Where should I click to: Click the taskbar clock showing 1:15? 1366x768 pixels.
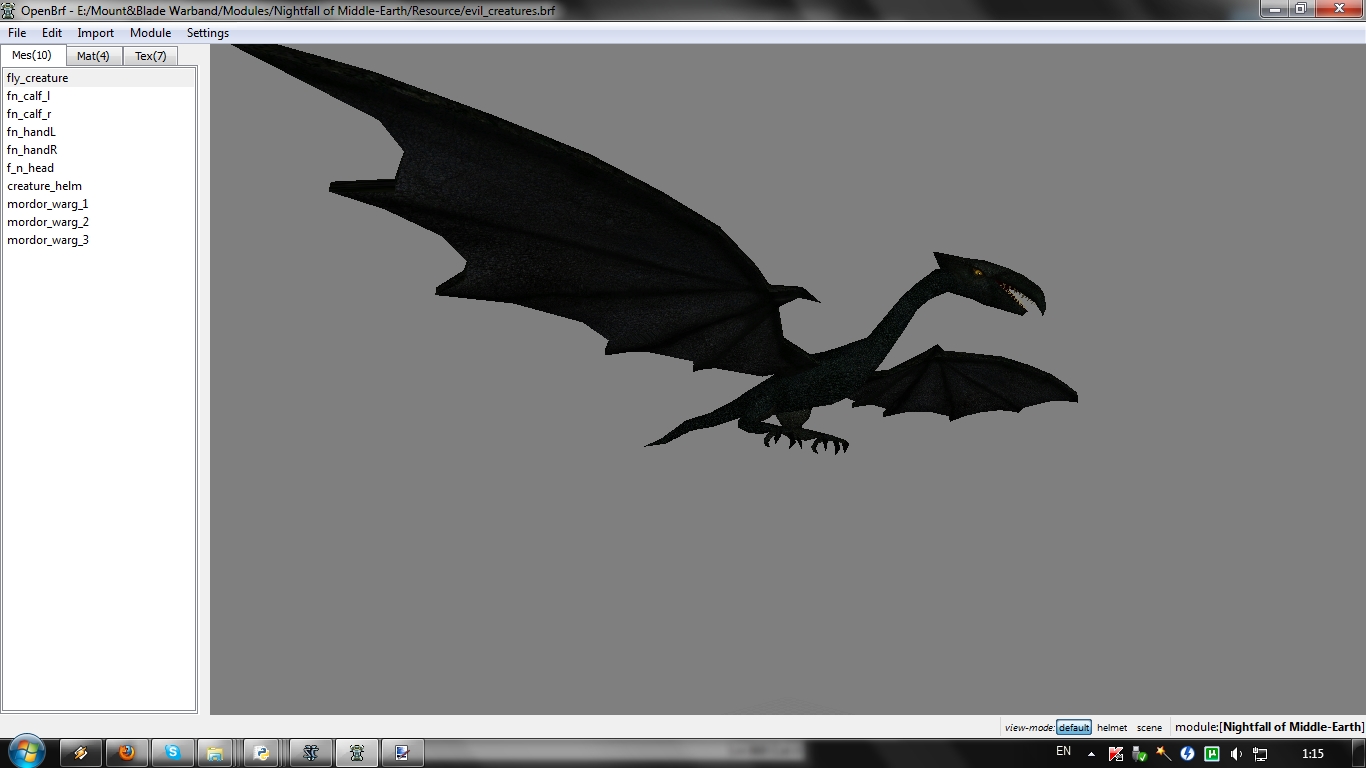(1313, 754)
